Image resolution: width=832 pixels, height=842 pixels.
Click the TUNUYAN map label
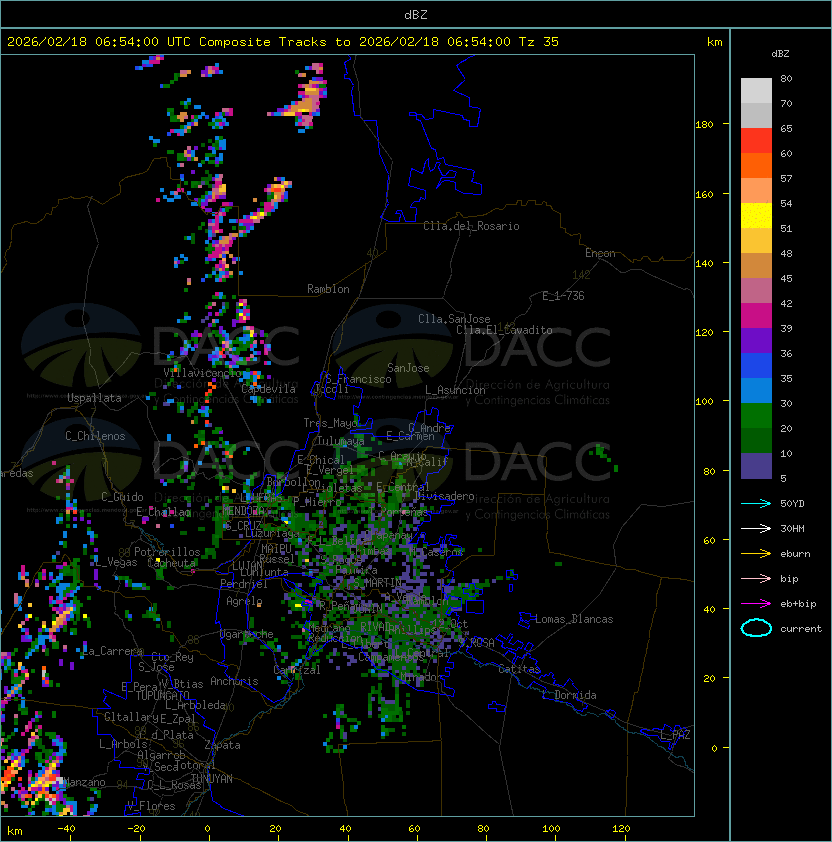coord(212,779)
